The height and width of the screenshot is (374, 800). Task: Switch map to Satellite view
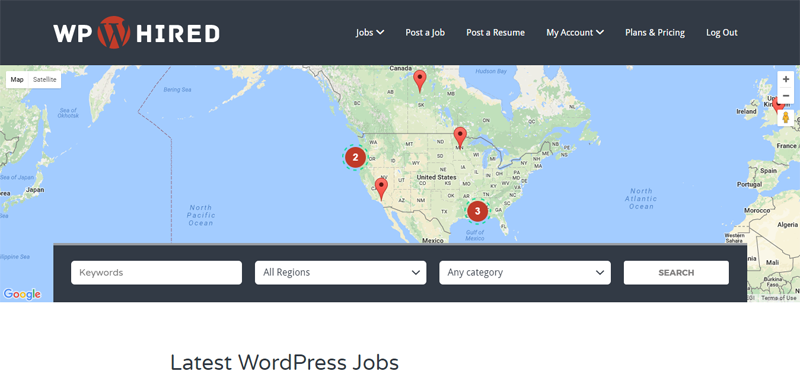point(44,80)
